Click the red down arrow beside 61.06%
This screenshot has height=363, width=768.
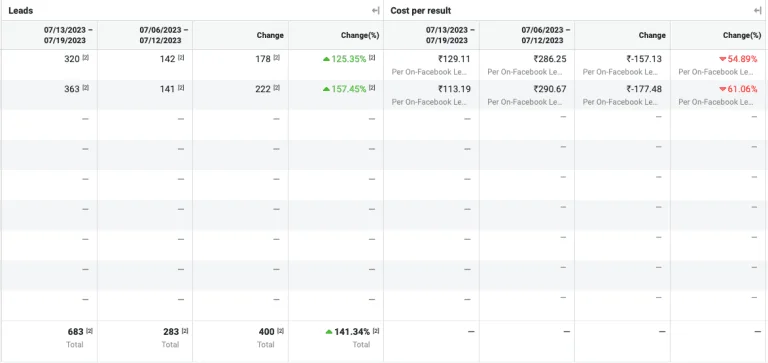pyautogui.click(x=722, y=90)
